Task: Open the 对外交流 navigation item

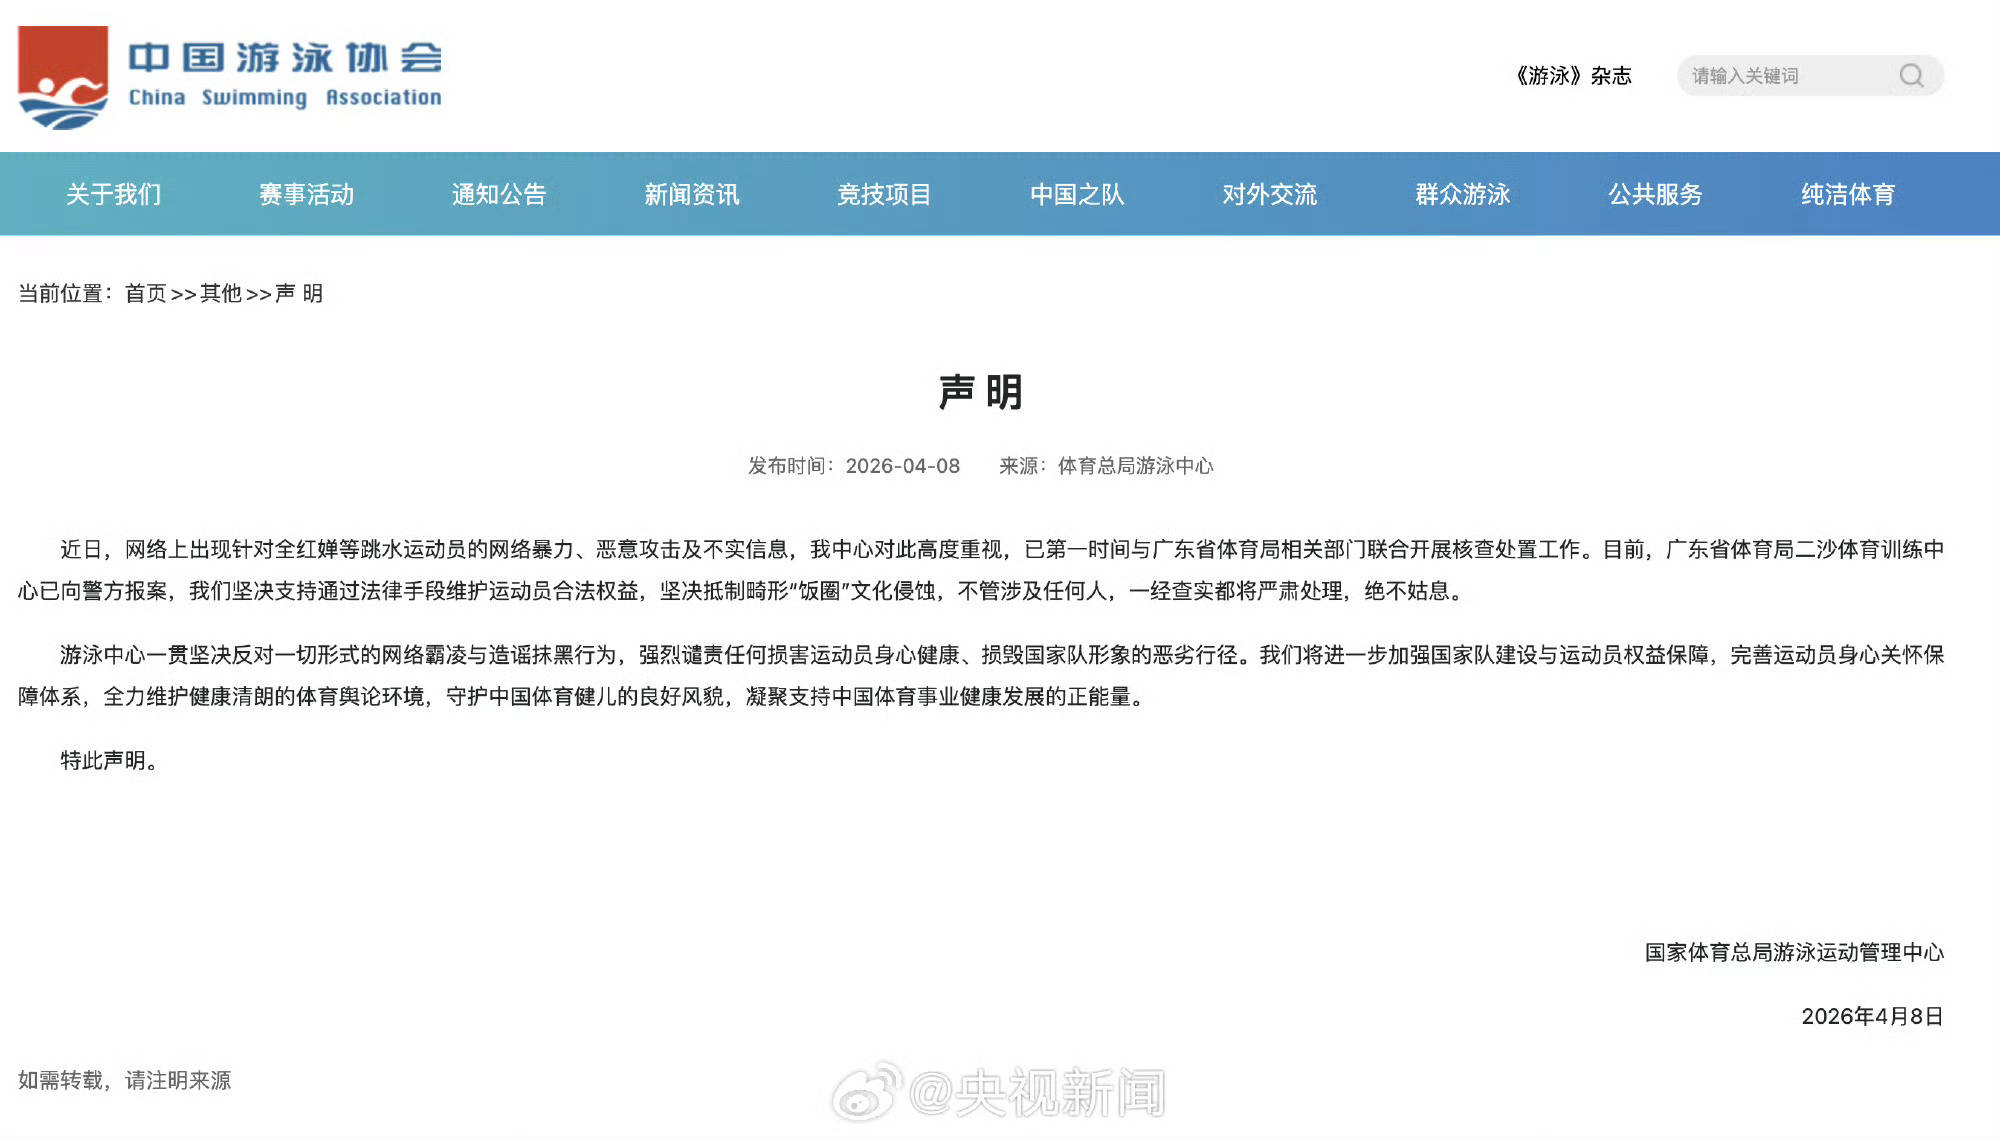Action: point(1270,194)
